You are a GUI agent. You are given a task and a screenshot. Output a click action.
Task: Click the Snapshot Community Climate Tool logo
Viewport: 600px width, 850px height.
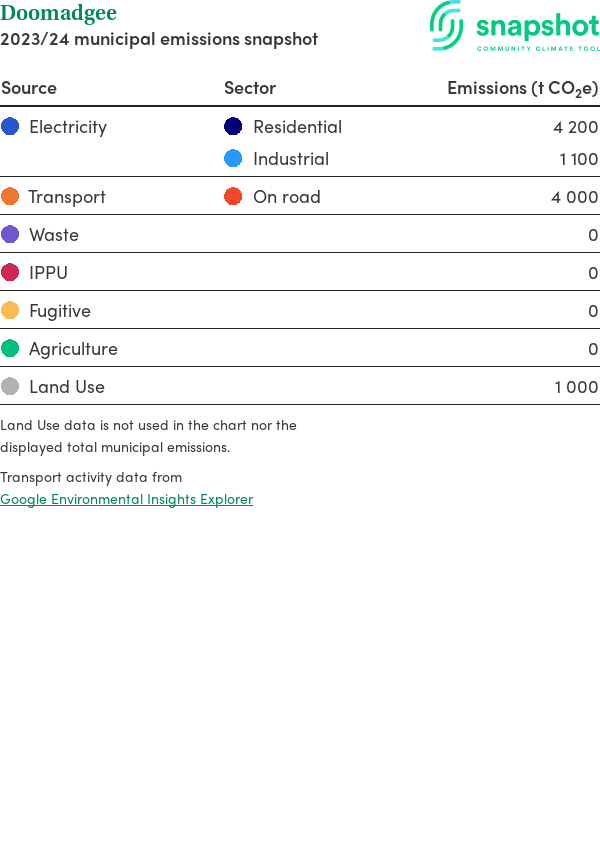tap(515, 27)
